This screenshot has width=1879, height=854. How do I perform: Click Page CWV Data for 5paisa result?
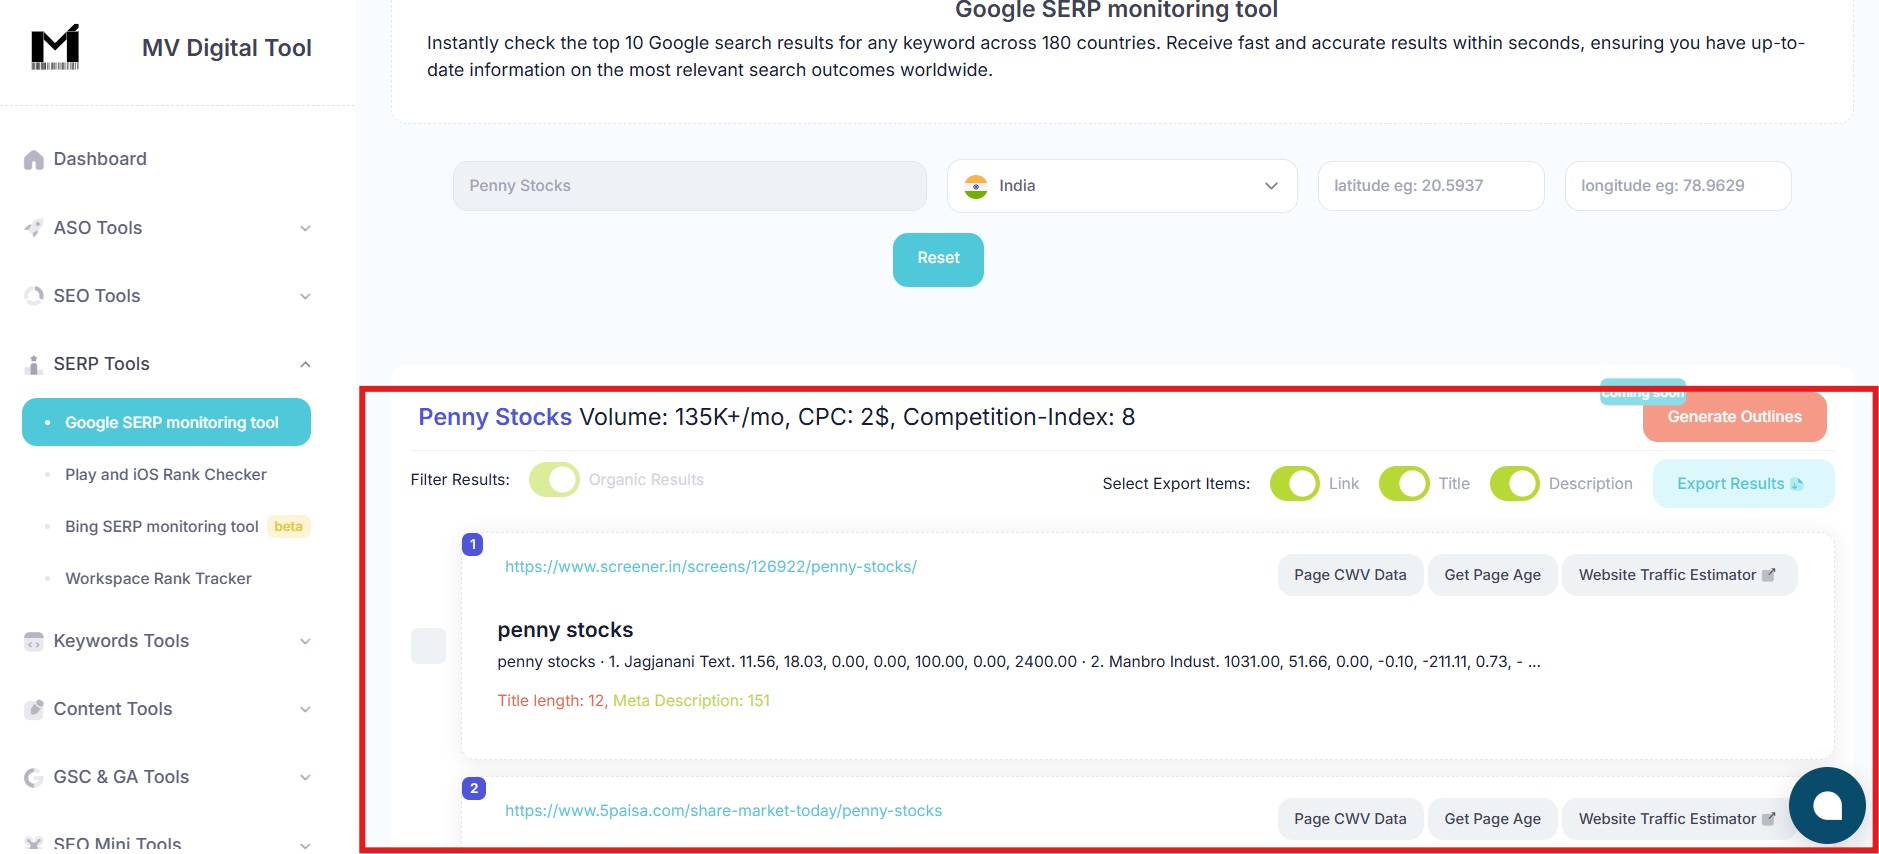tap(1350, 819)
